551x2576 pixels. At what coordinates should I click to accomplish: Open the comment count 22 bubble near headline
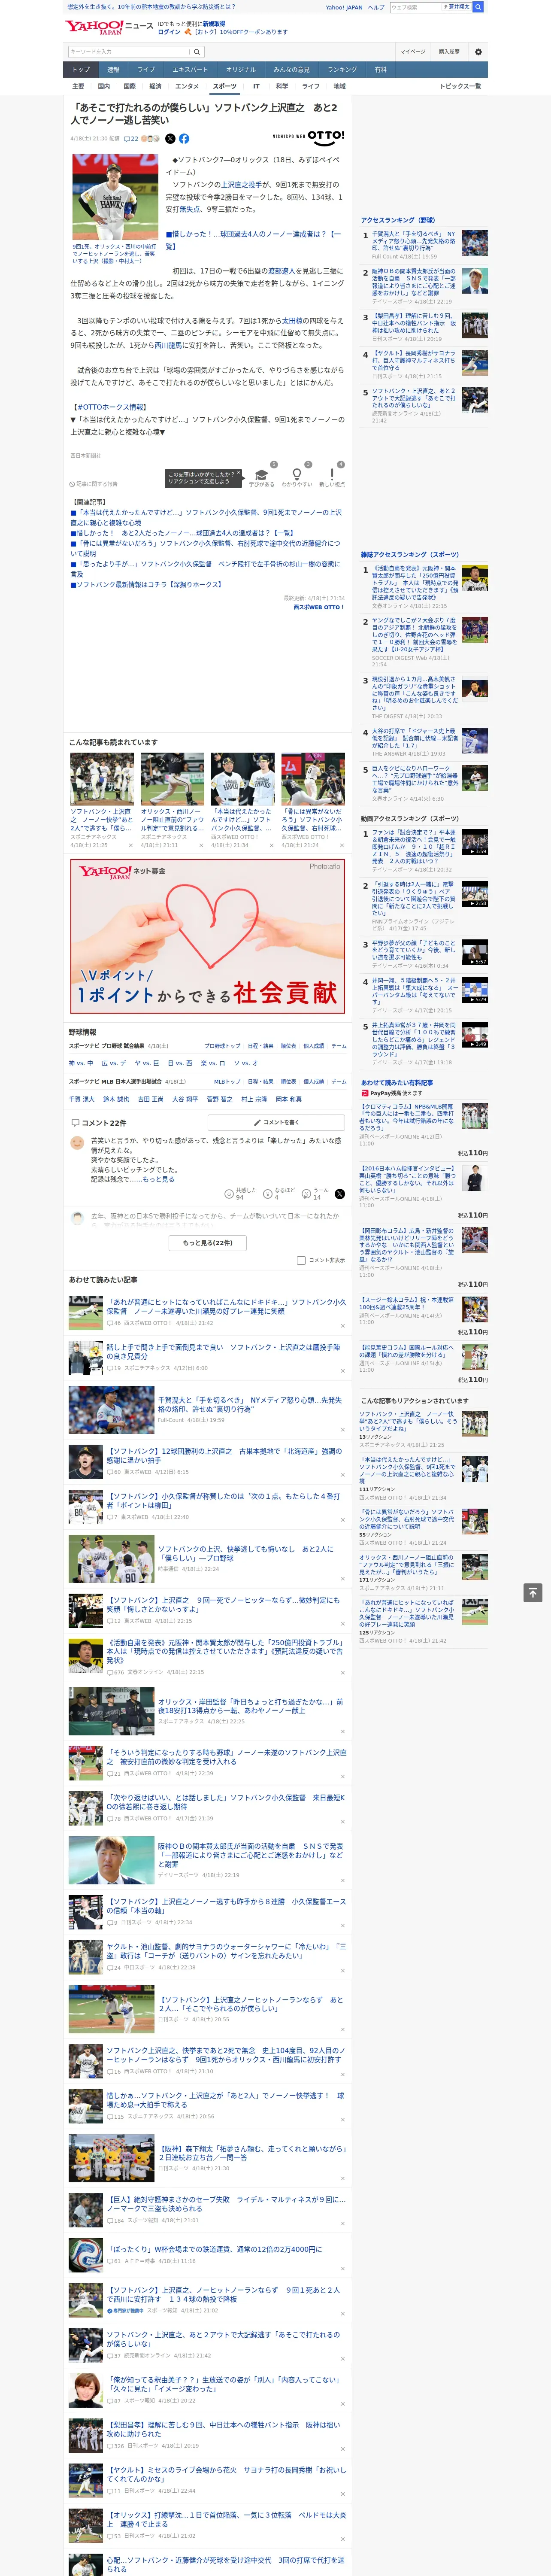click(131, 139)
